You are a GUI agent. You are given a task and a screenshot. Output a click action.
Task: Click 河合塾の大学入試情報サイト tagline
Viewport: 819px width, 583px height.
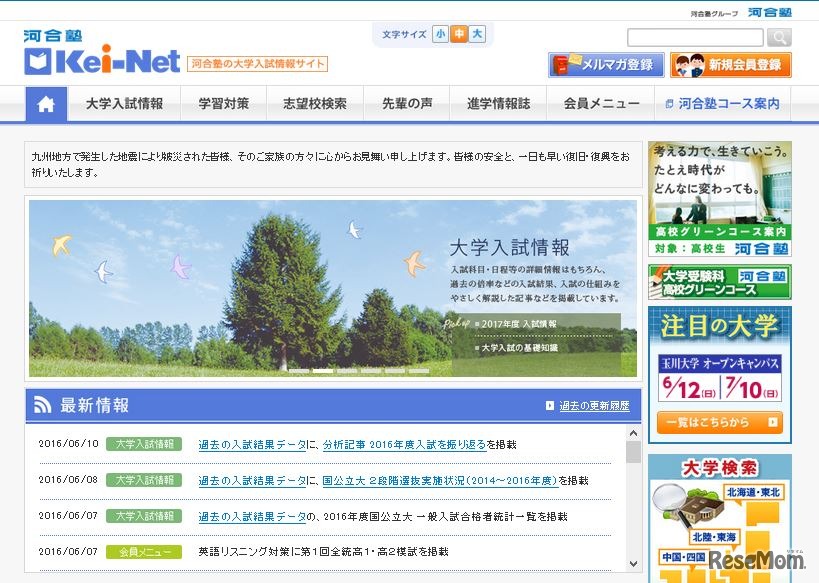[x=258, y=64]
